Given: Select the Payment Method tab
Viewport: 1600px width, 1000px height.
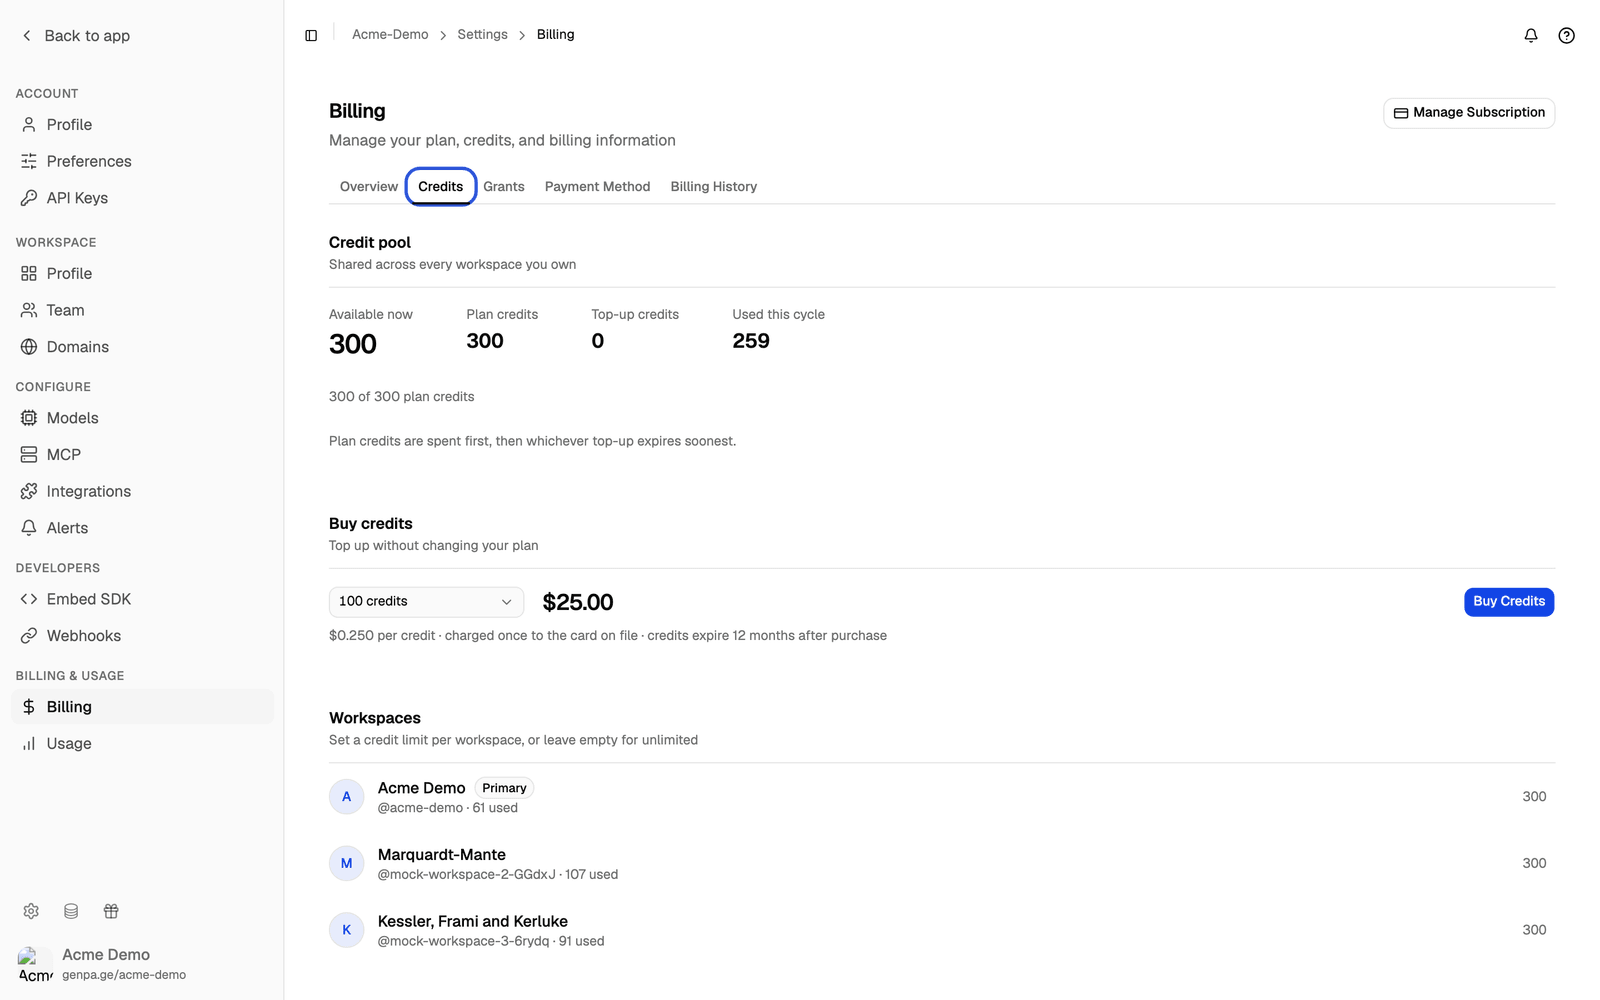Looking at the screenshot, I should tap(597, 187).
